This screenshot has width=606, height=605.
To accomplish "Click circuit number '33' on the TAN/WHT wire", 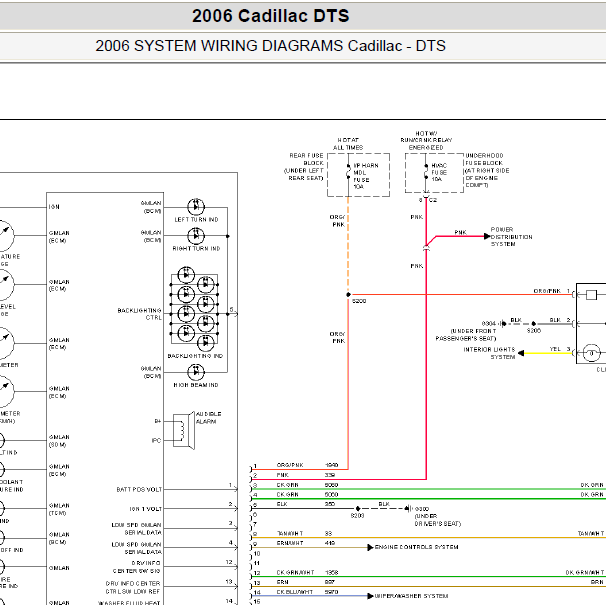I will pos(328,533).
